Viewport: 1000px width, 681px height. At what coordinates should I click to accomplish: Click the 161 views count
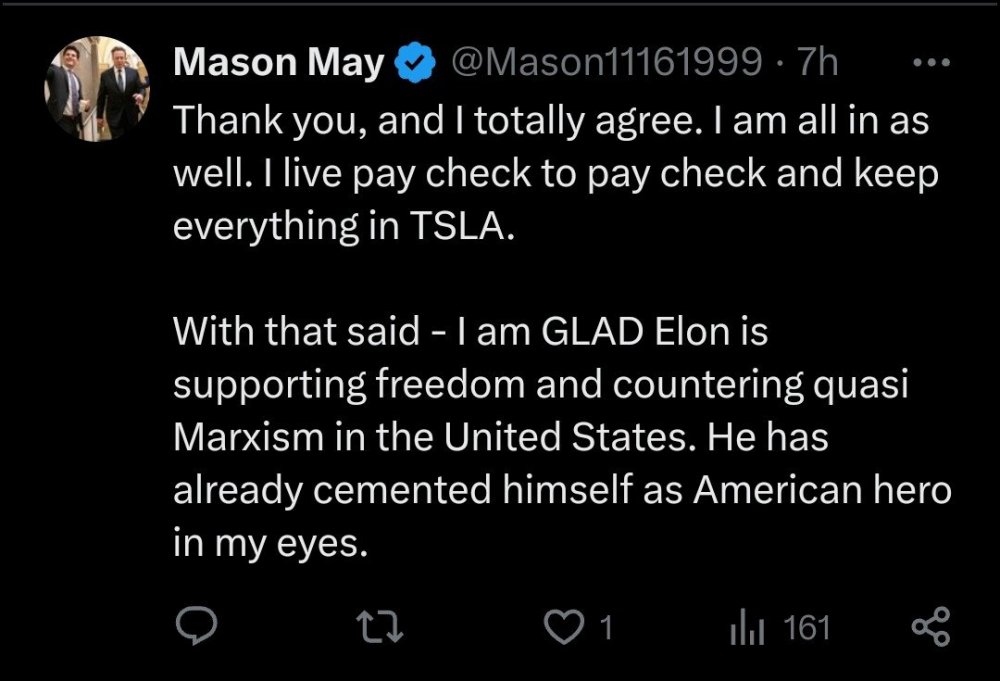point(807,628)
